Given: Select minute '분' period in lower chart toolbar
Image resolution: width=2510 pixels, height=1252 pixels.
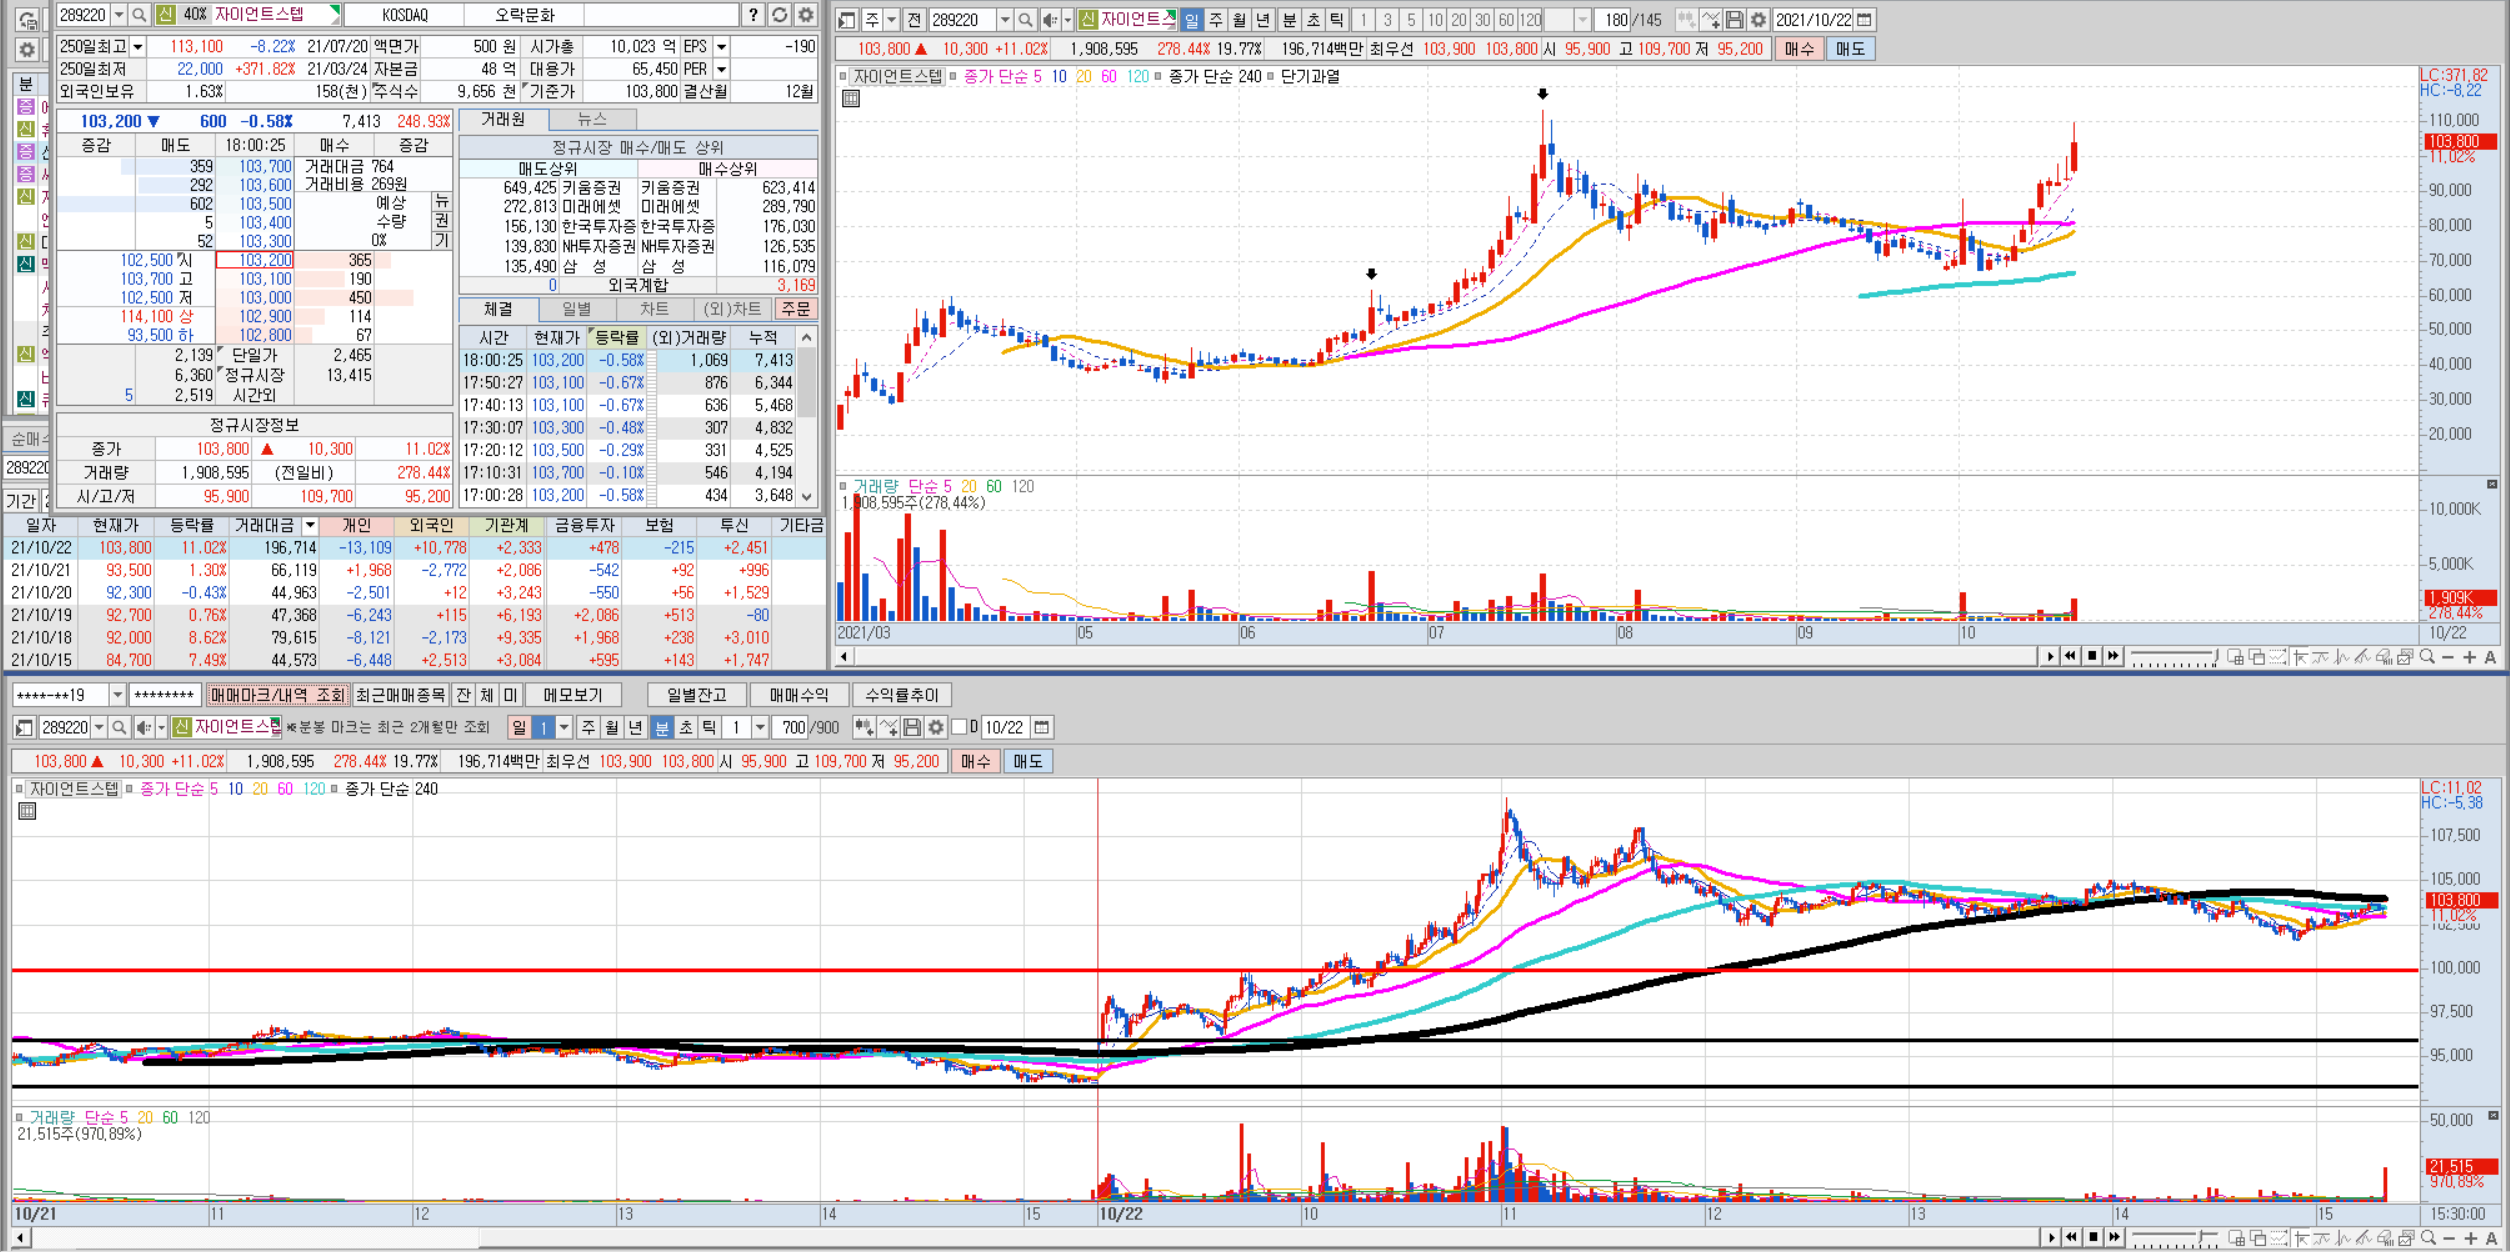Looking at the screenshot, I should (x=662, y=727).
